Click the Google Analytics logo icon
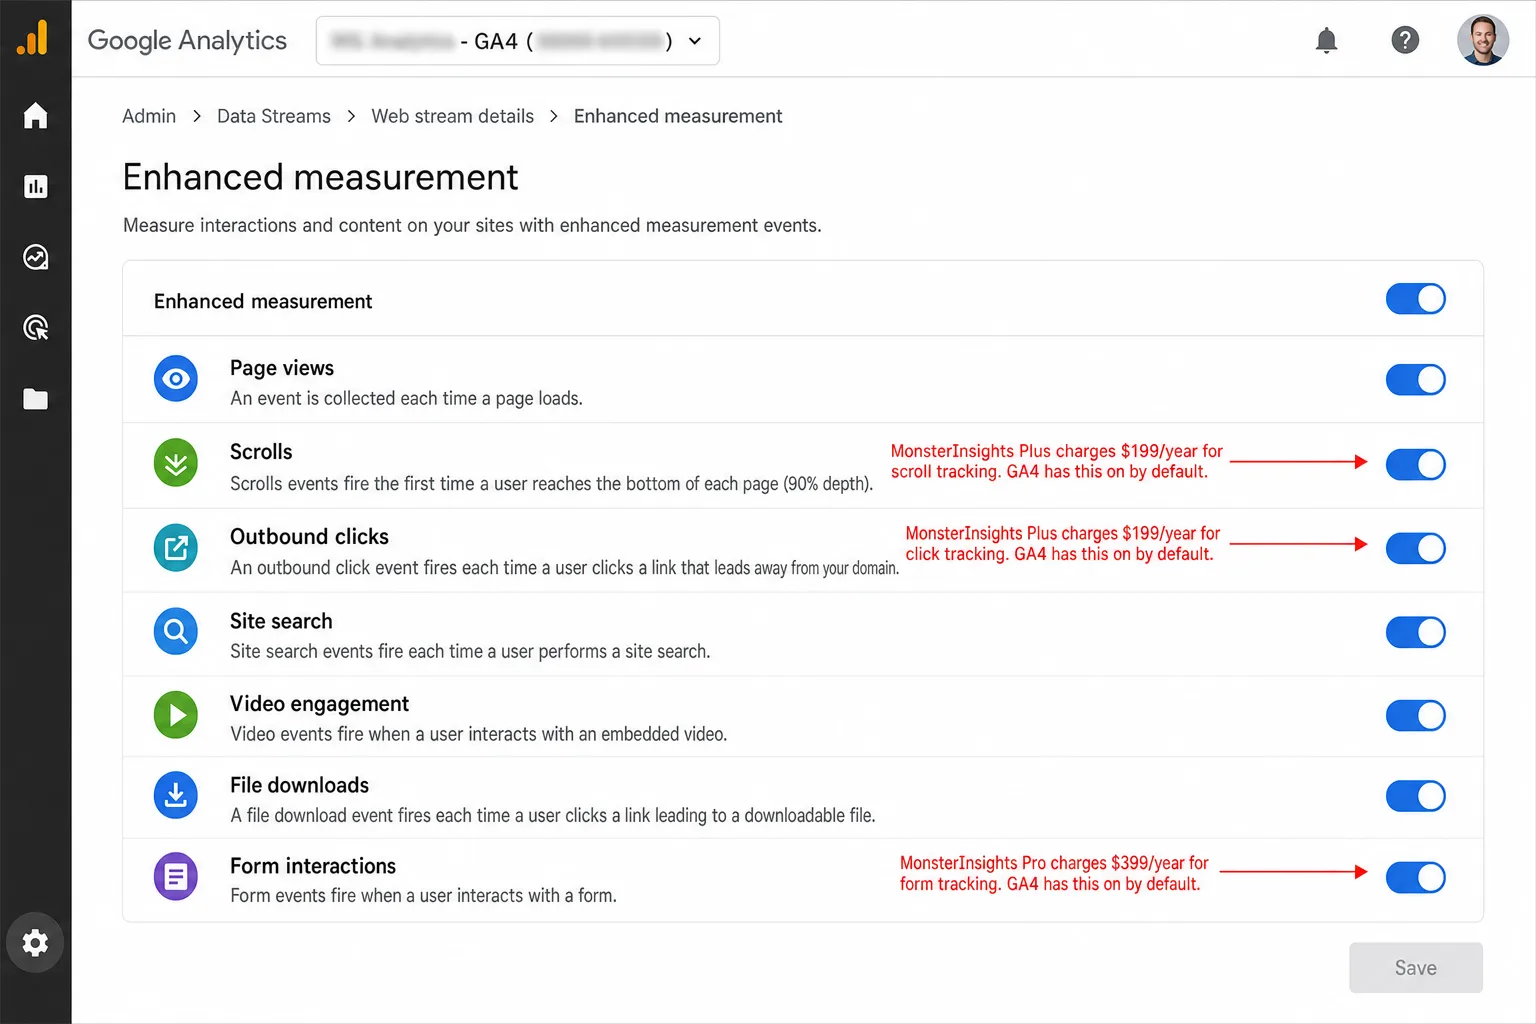Screen dimensions: 1536x1024 tap(33, 38)
